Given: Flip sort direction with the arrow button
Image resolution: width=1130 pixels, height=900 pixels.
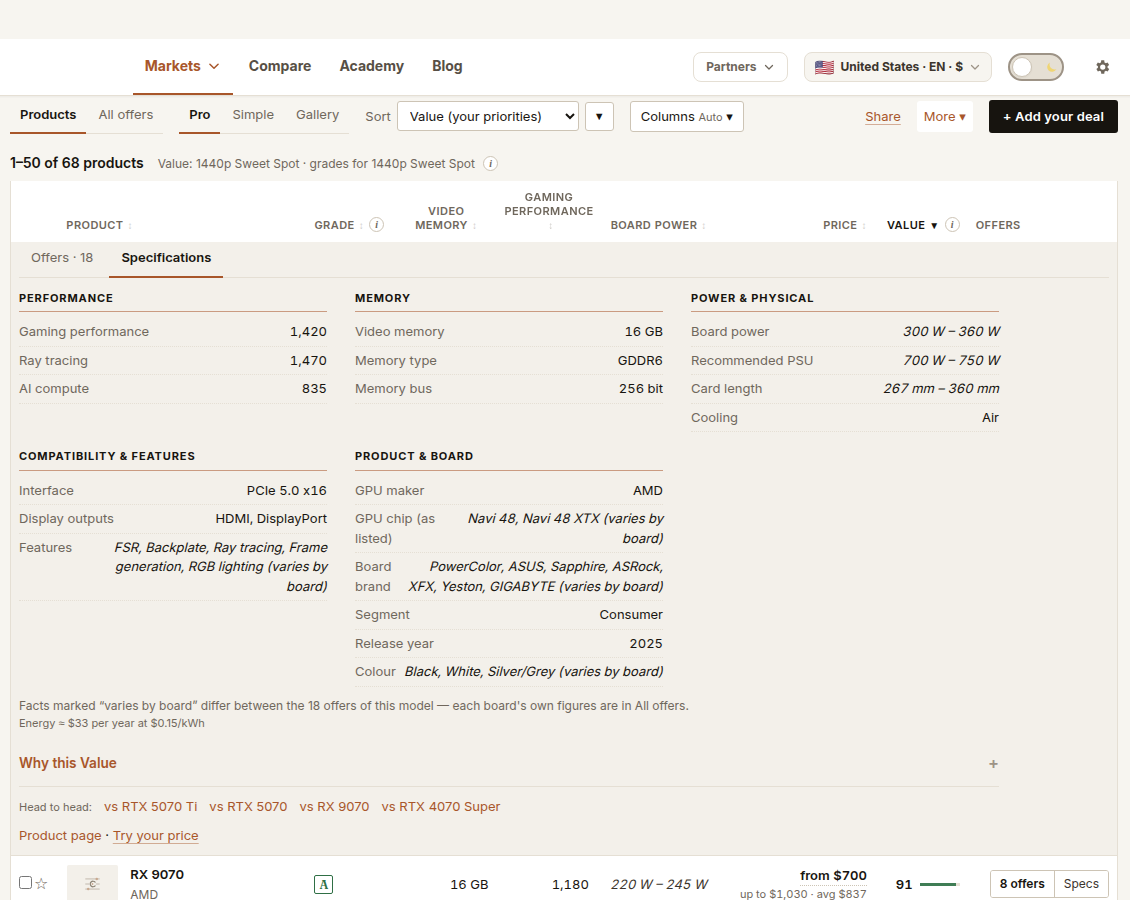Looking at the screenshot, I should coord(599,117).
